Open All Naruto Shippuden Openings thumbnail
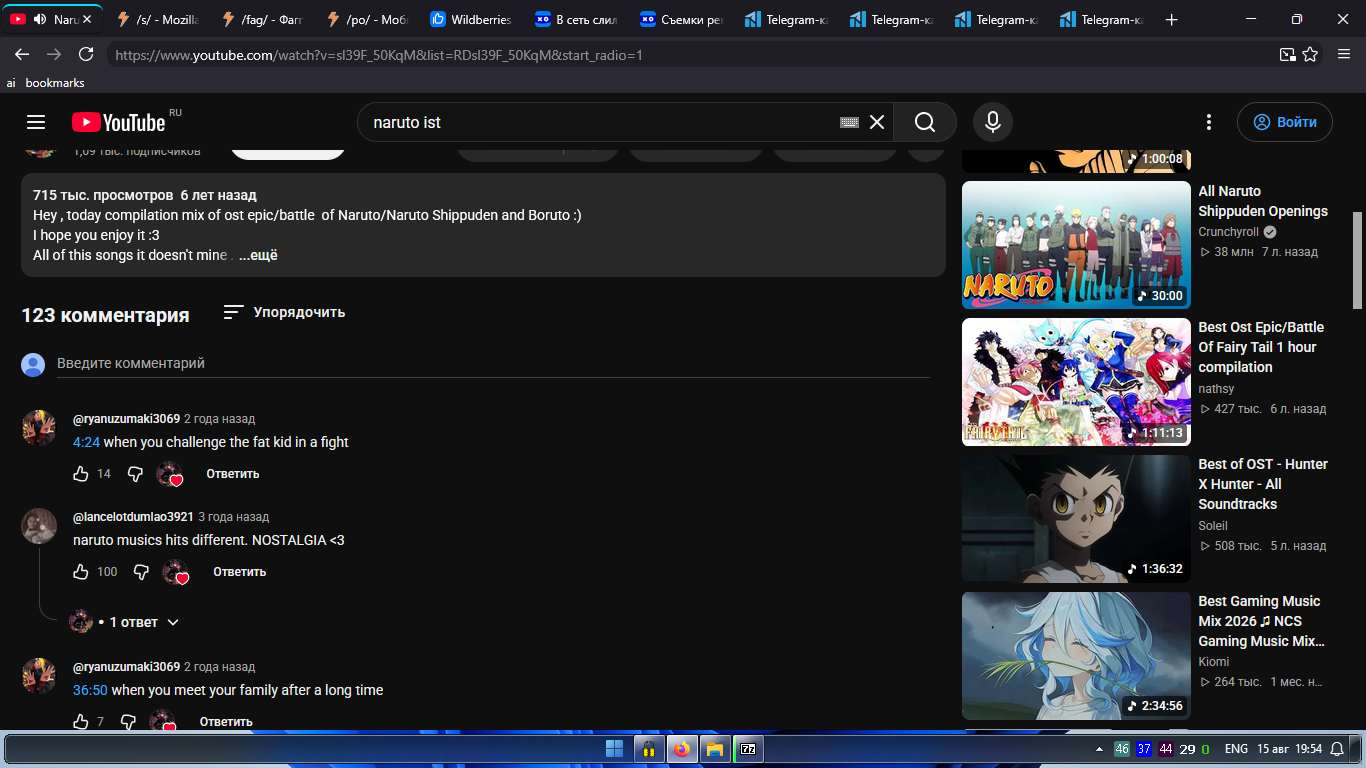The width and height of the screenshot is (1366, 768). click(x=1076, y=245)
